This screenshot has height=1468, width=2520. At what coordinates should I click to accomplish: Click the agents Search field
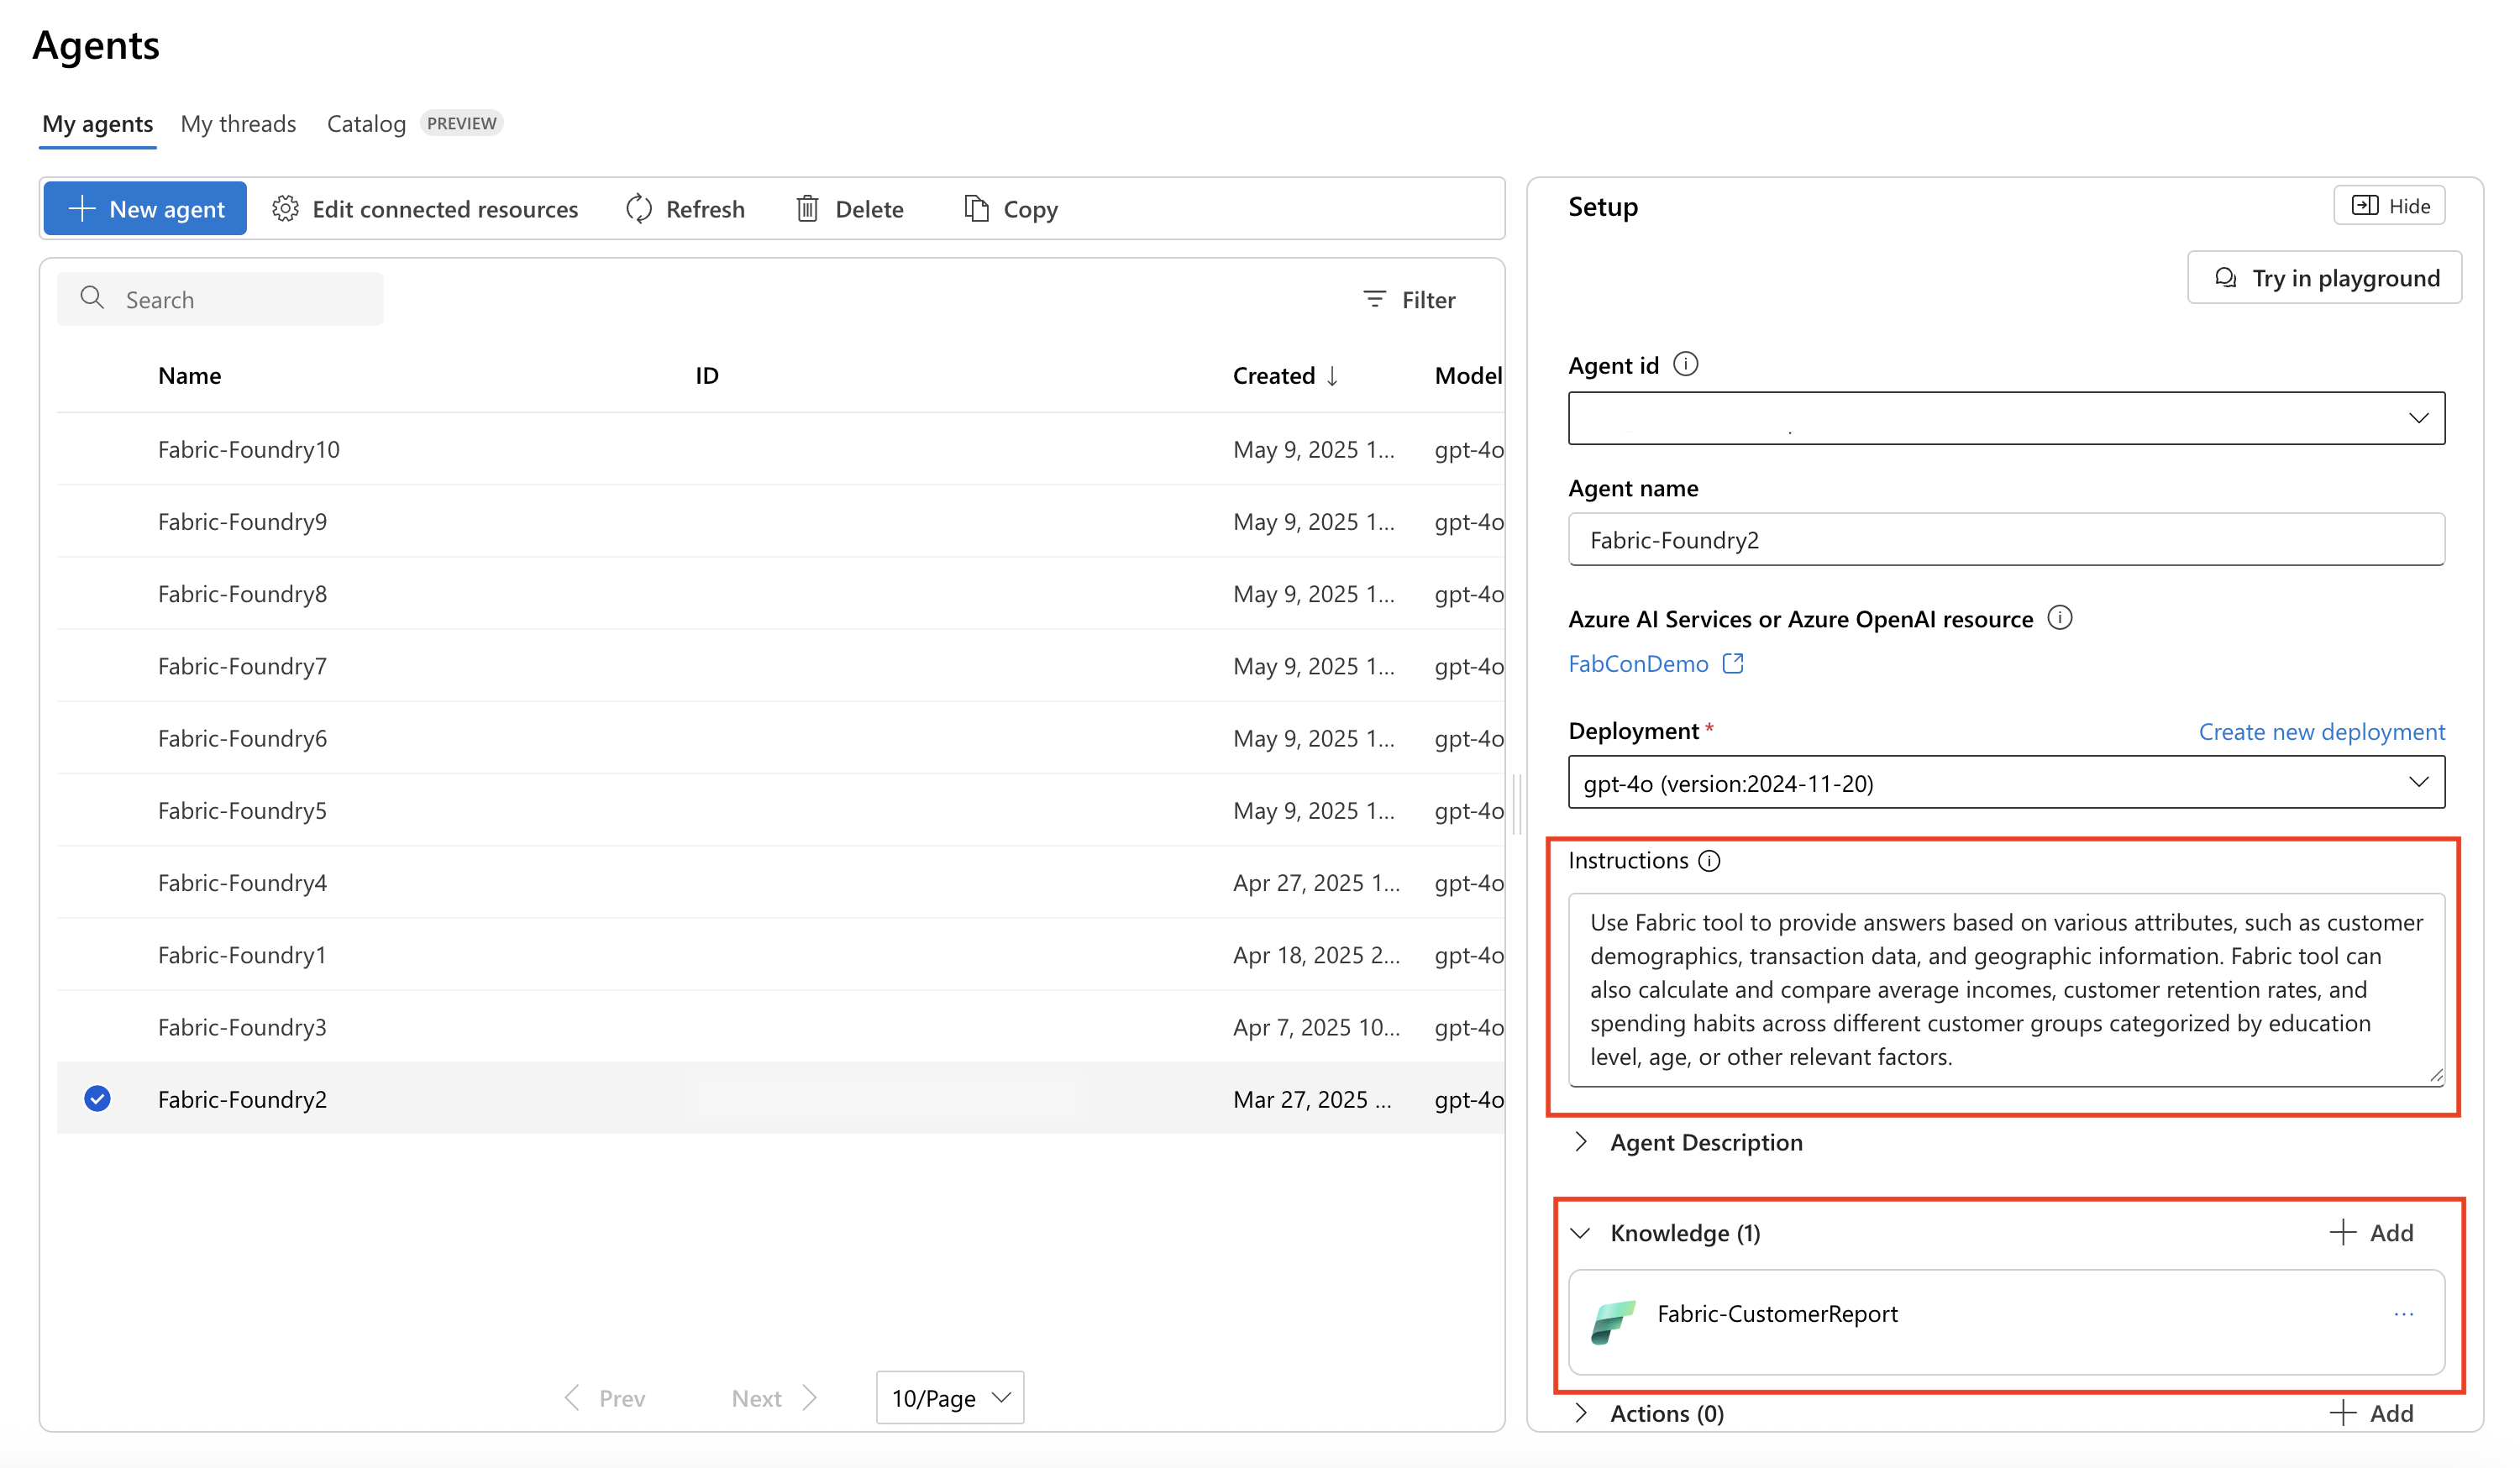tap(222, 300)
